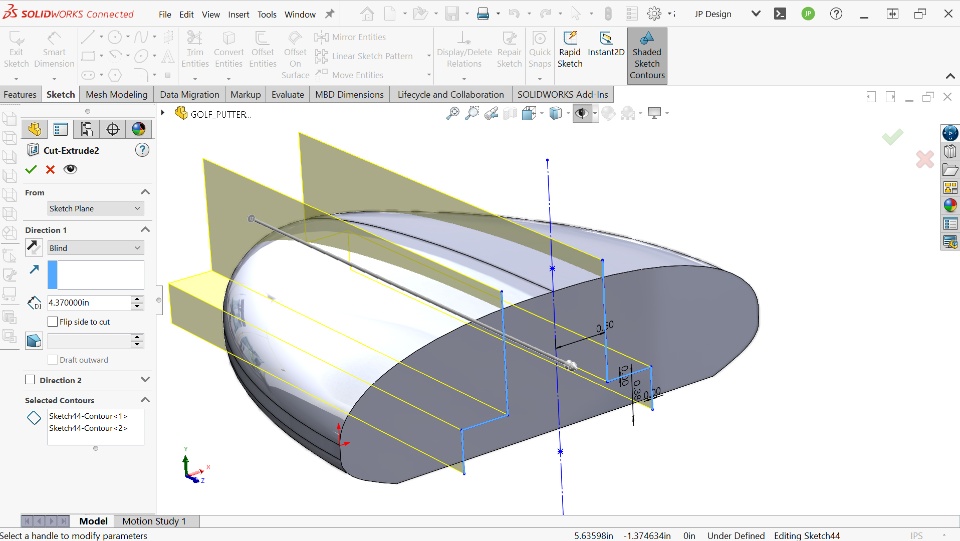This screenshot has height=541, width=960.
Task: Open the Insert menu
Action: 239,15
